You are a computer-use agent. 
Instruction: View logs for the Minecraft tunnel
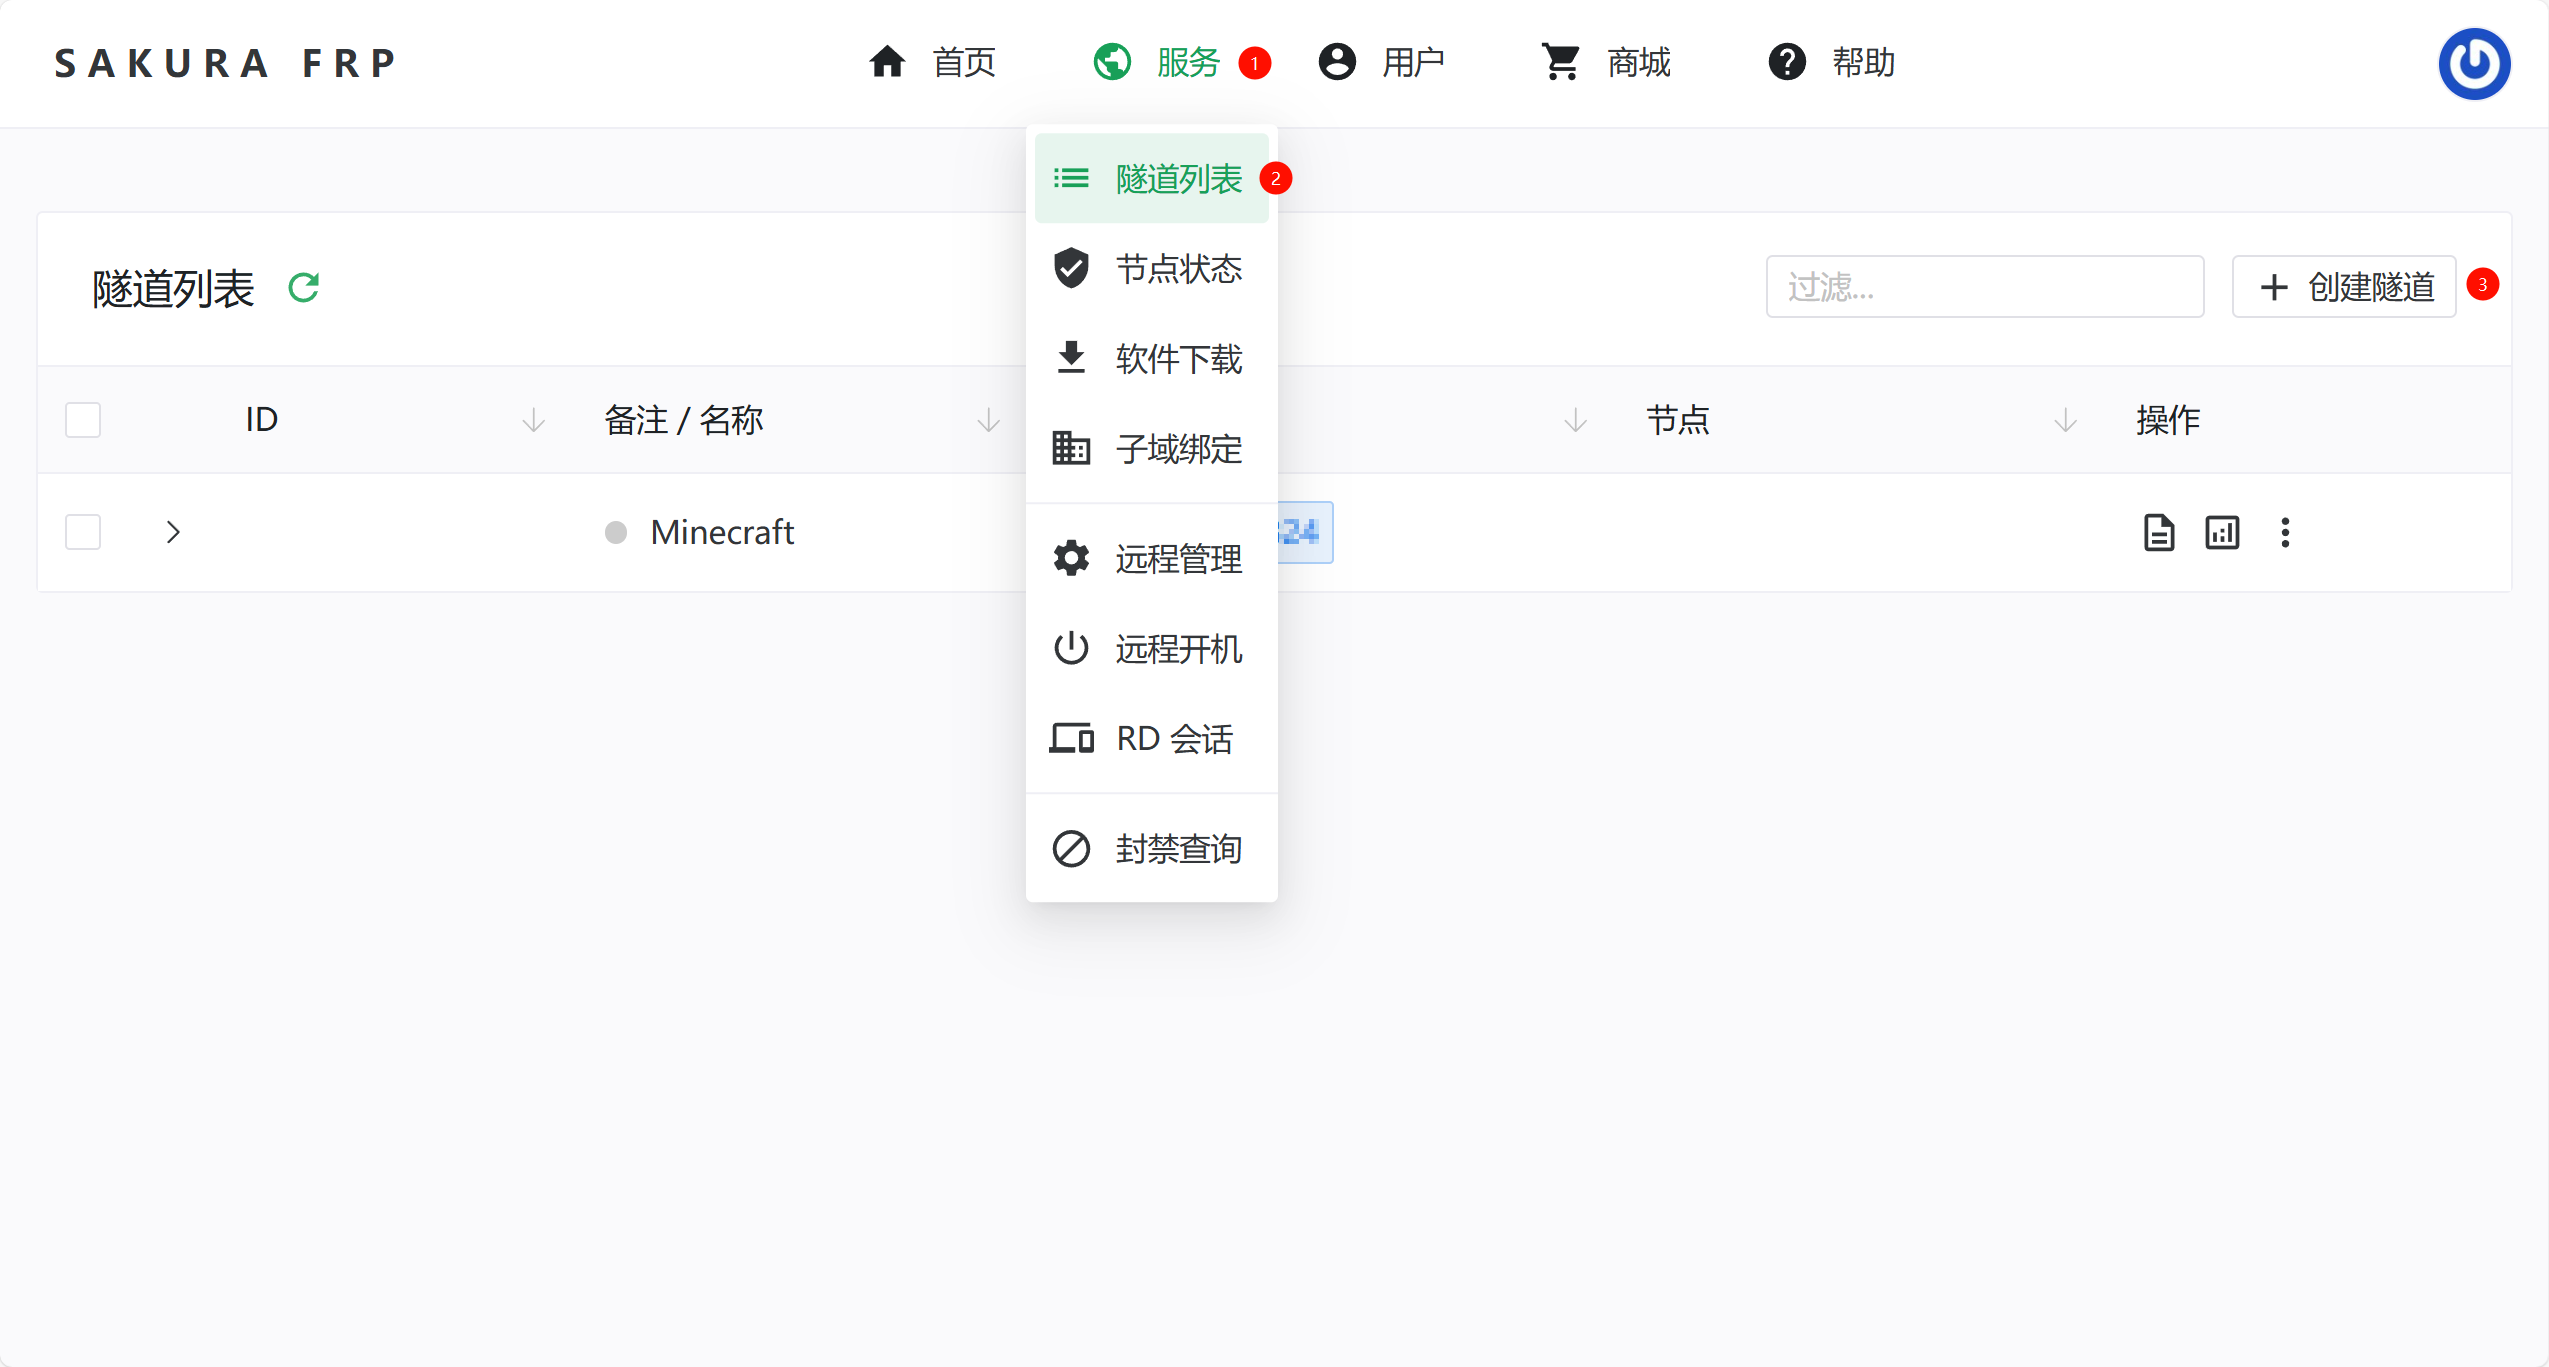(x=2159, y=532)
